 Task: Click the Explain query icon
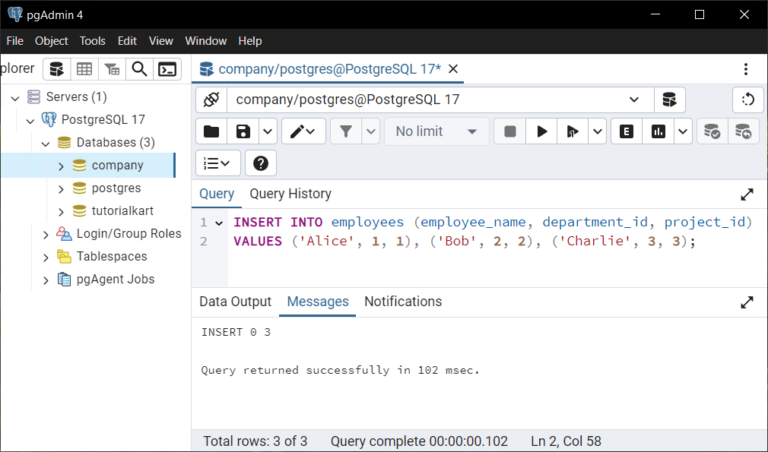(627, 131)
